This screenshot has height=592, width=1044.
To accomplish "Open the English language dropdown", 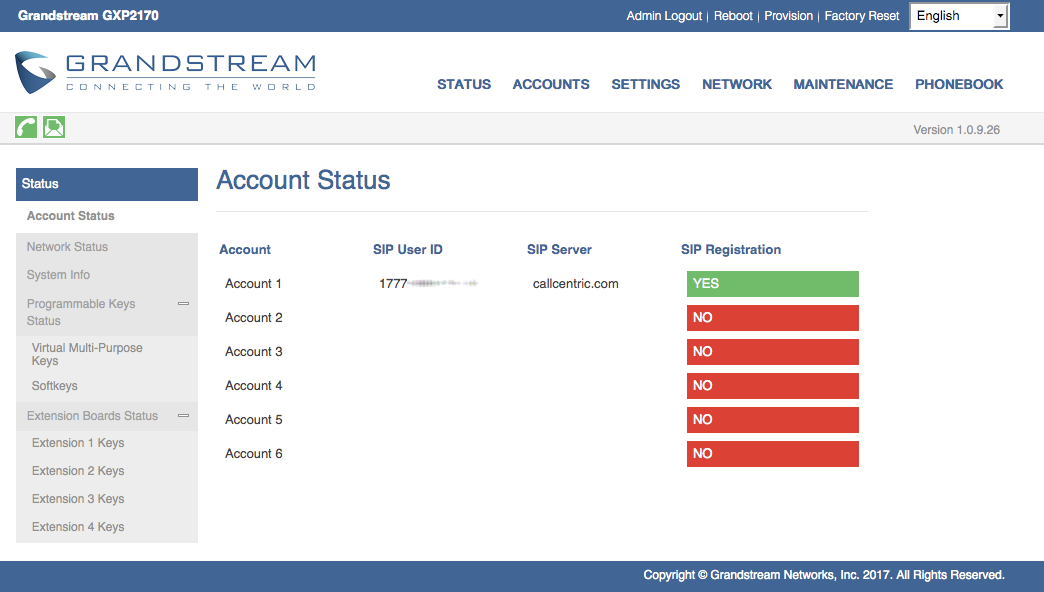I will click(x=959, y=16).
